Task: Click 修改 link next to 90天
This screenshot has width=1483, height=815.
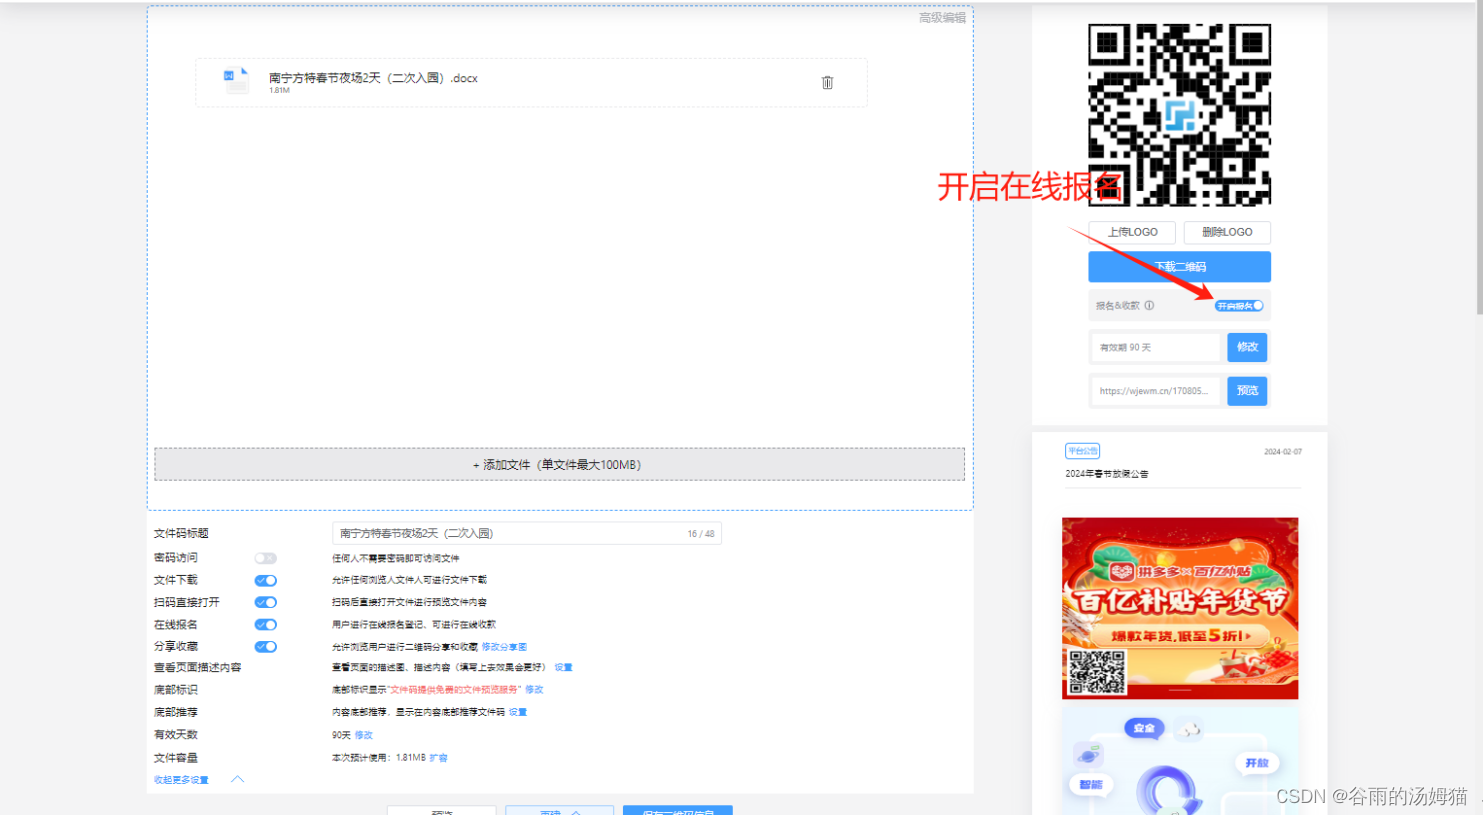Action: pos(364,735)
